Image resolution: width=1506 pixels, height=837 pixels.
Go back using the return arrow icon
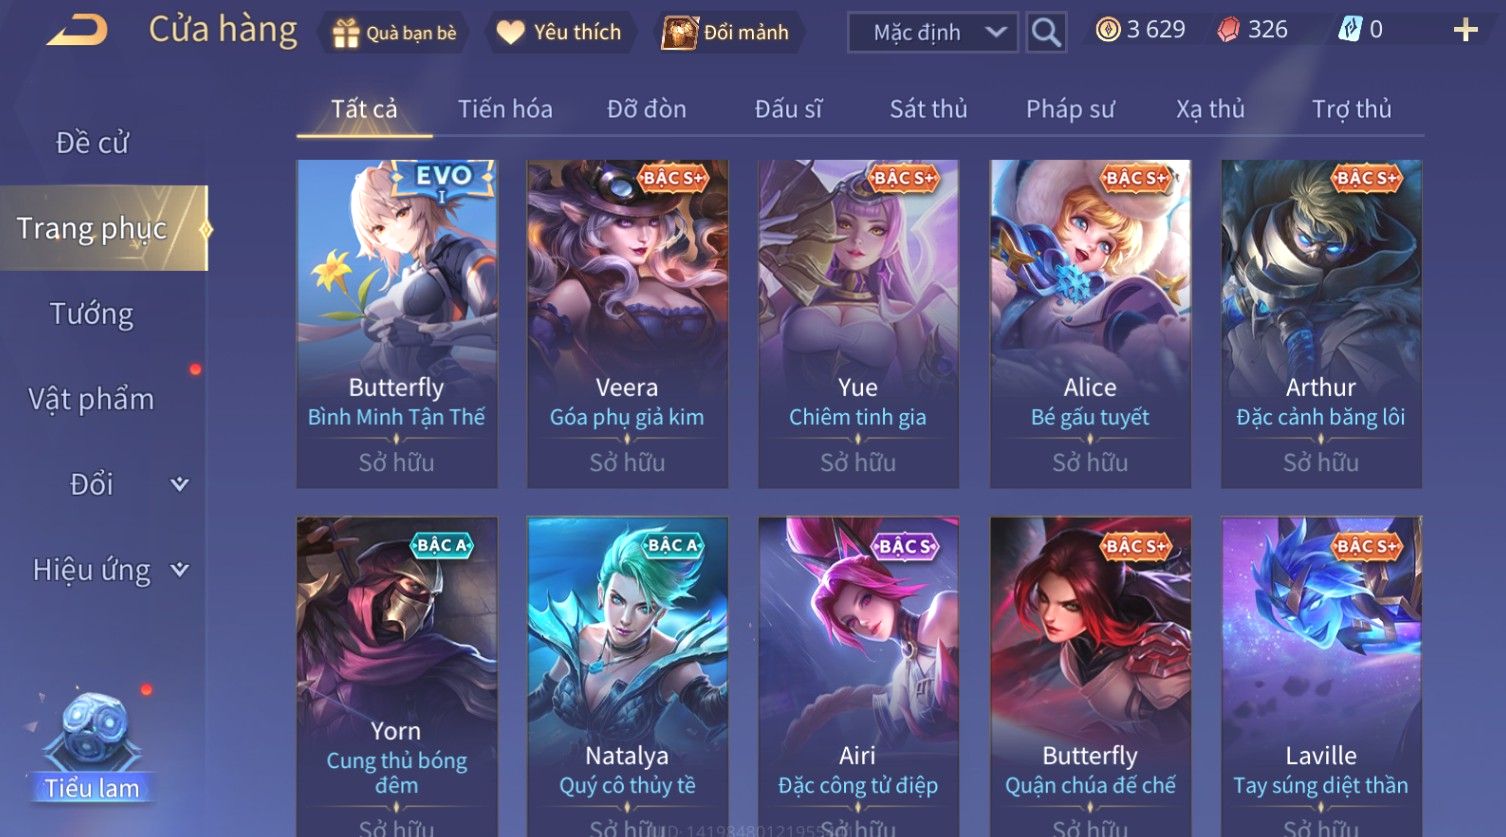pos(77,31)
